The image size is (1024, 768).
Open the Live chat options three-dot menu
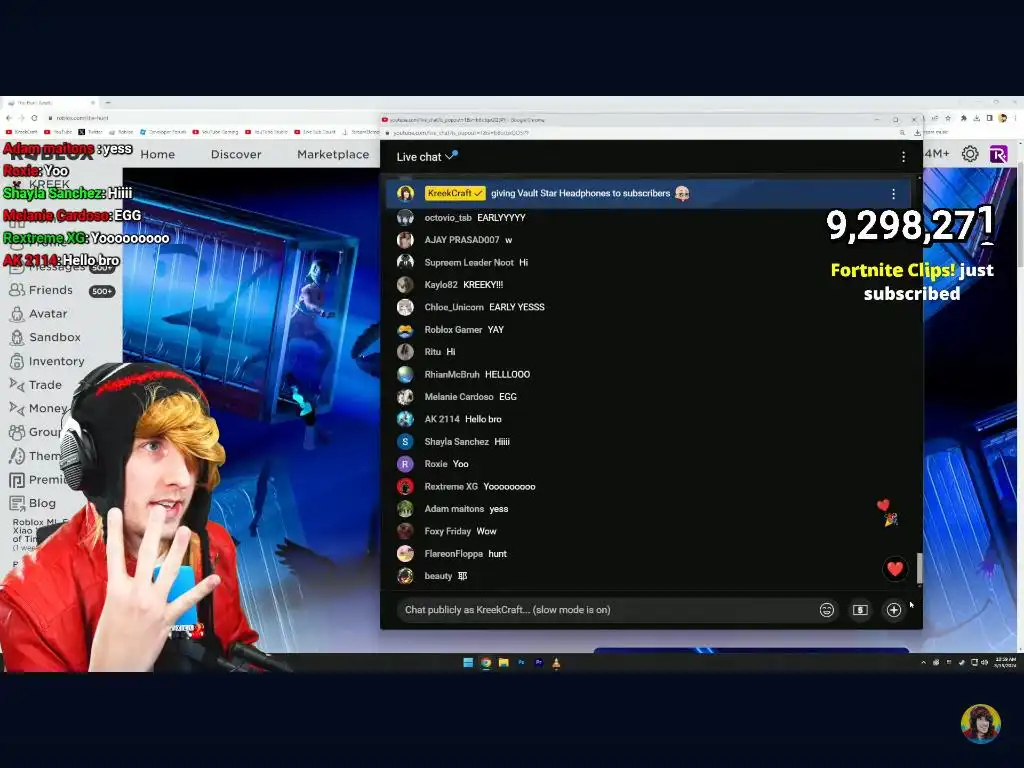903,157
